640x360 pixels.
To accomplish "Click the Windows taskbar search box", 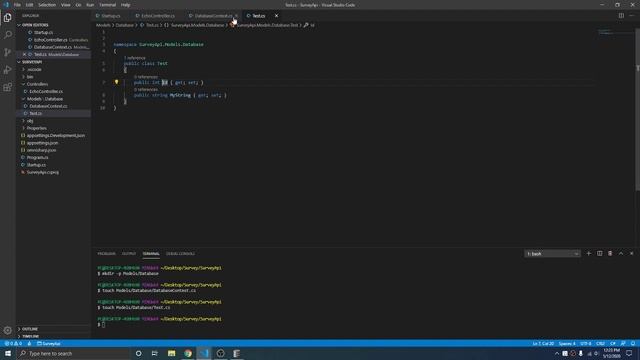I will [73, 353].
